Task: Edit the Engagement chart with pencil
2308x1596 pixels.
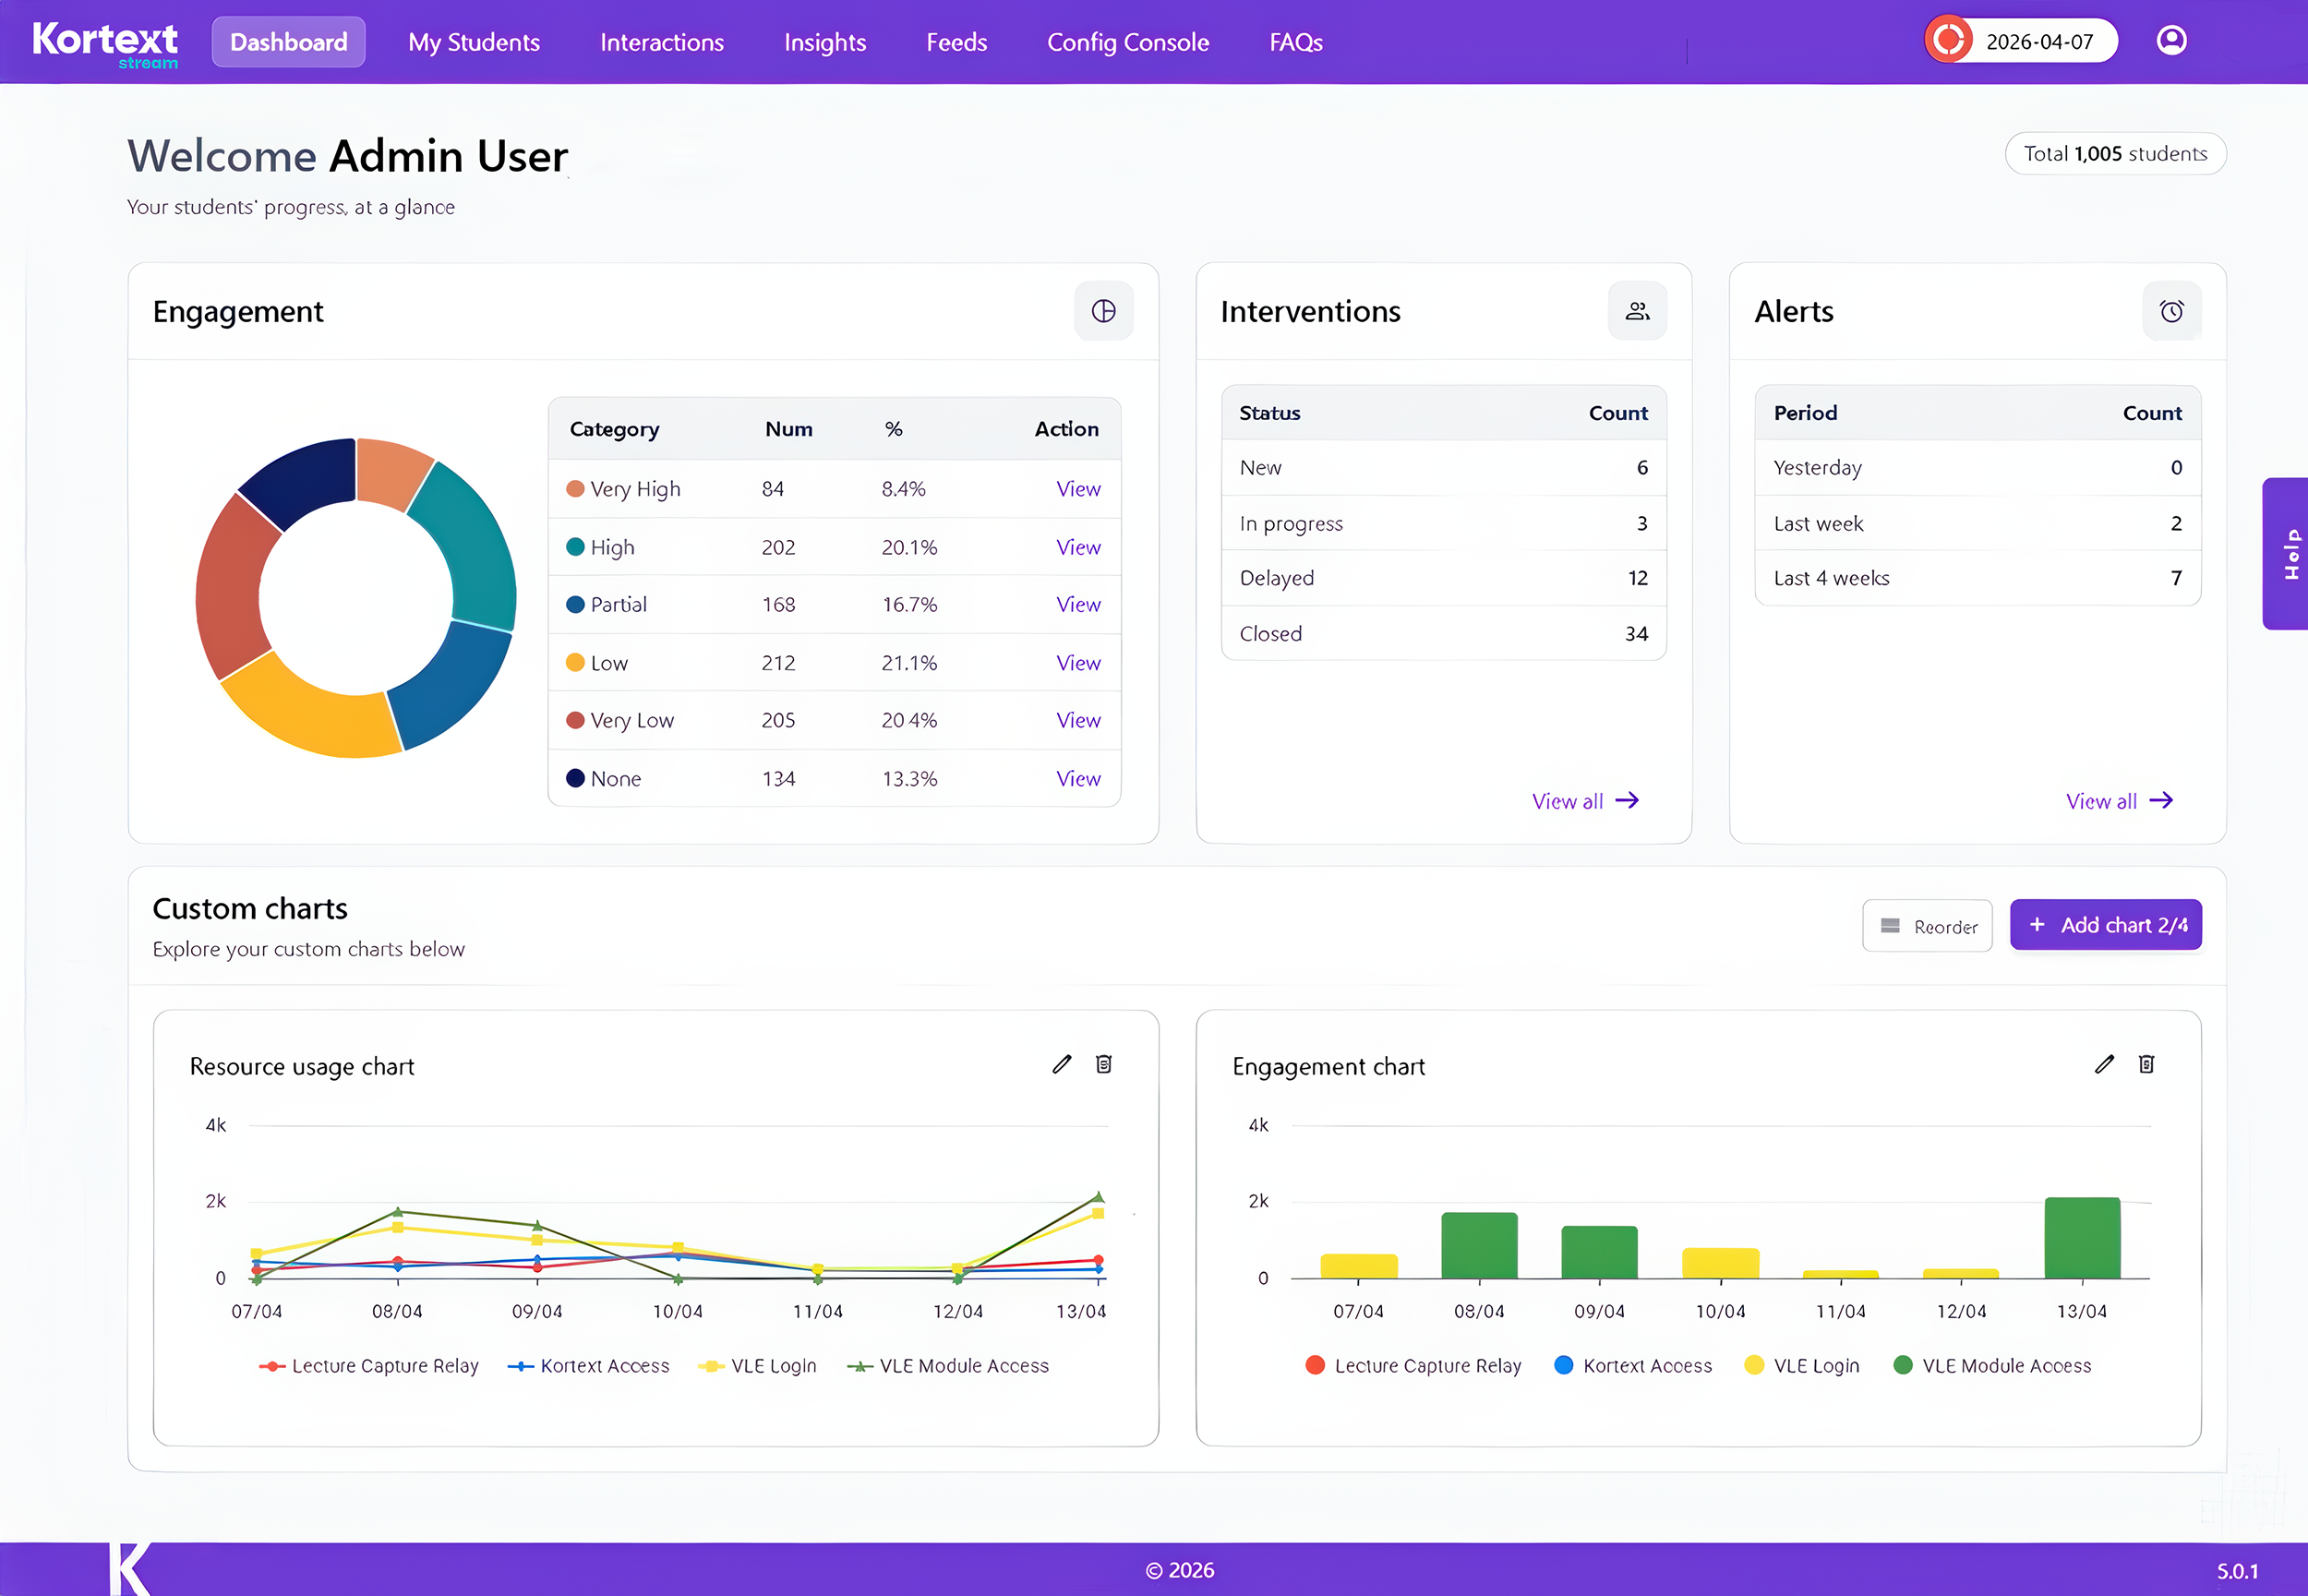Action: point(2104,1064)
